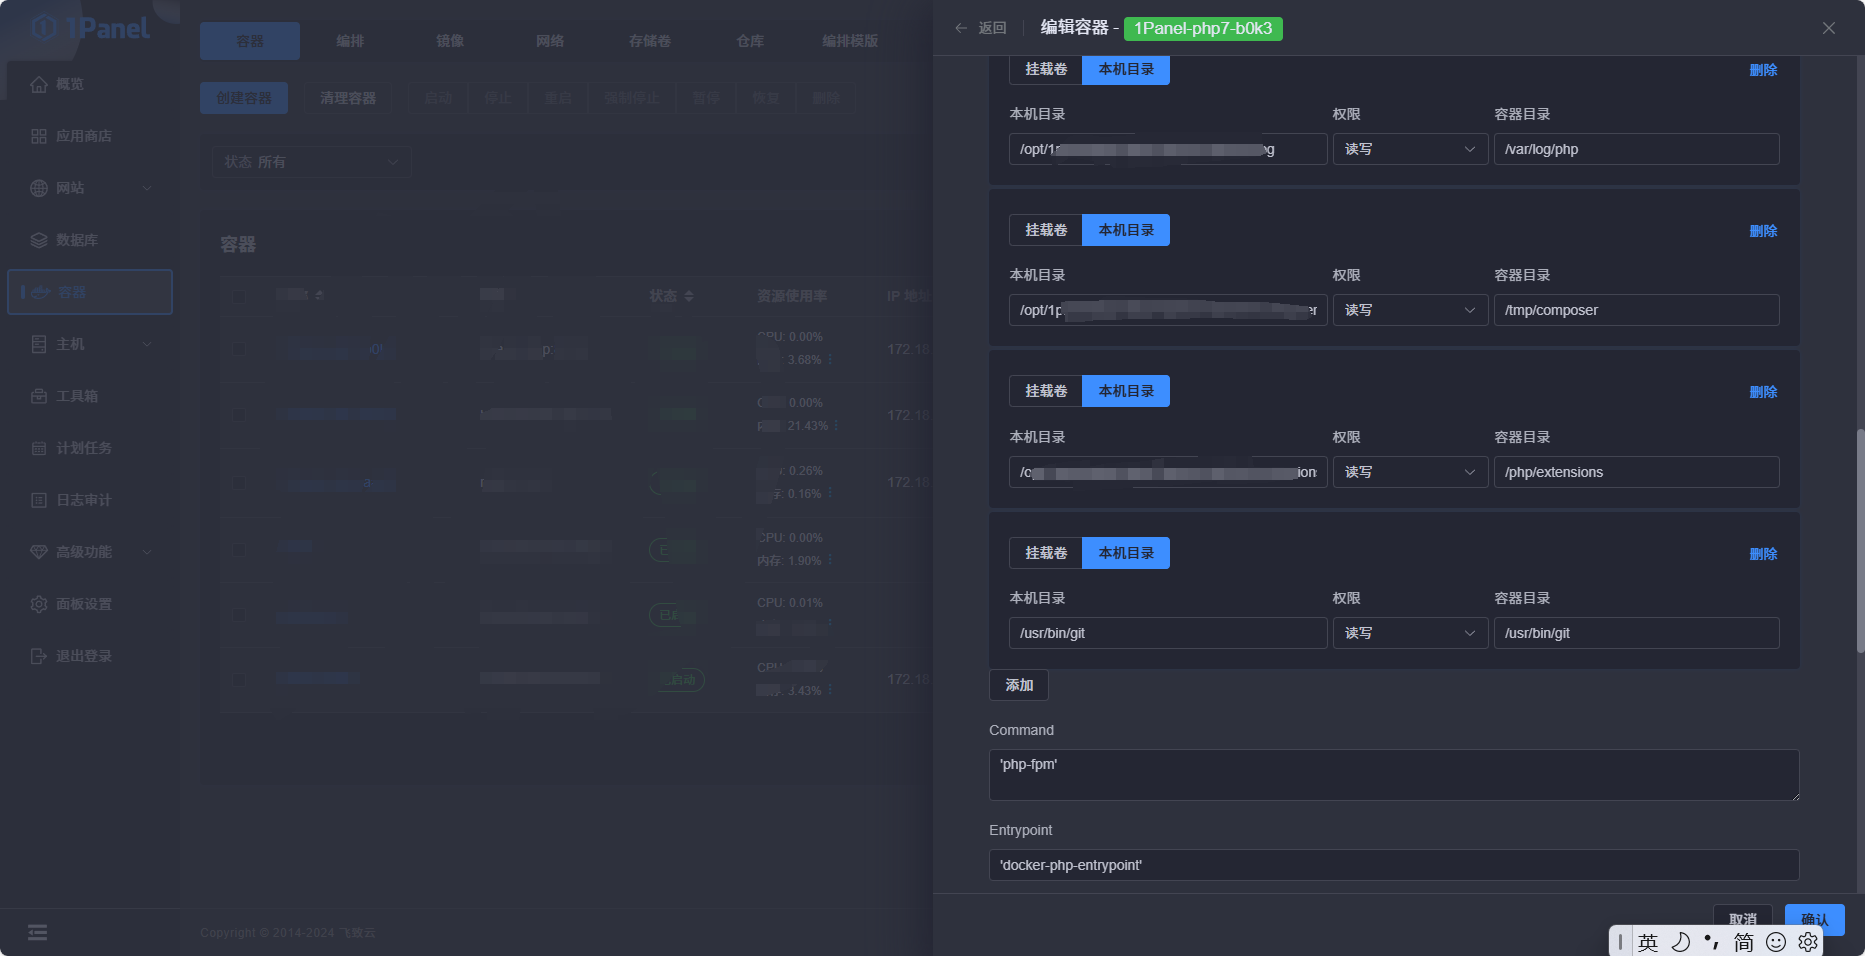Open the 权限 dropdown for /php/extensions

1410,472
